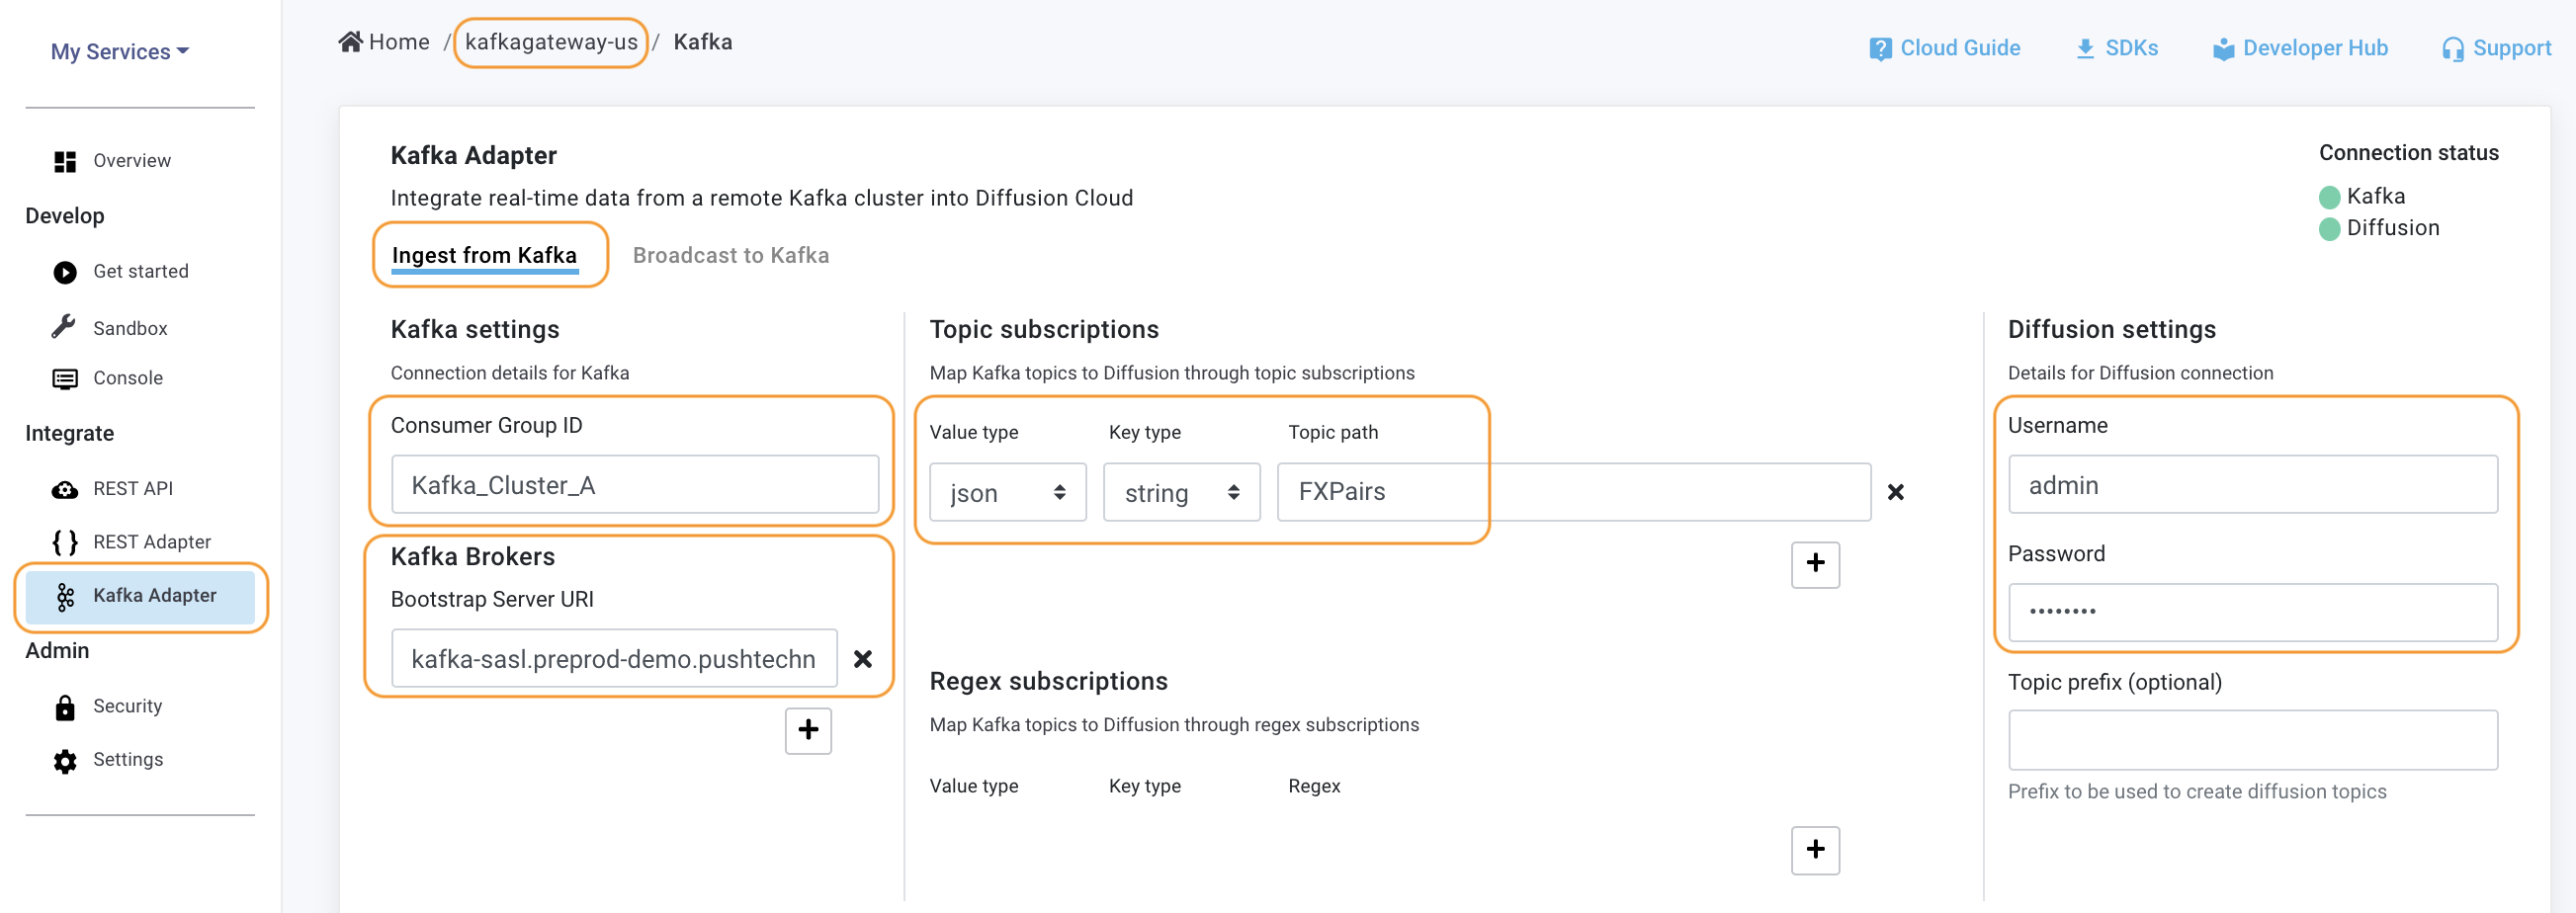Add a new regex subscription row
The image size is (2576, 913).
[x=1815, y=850]
